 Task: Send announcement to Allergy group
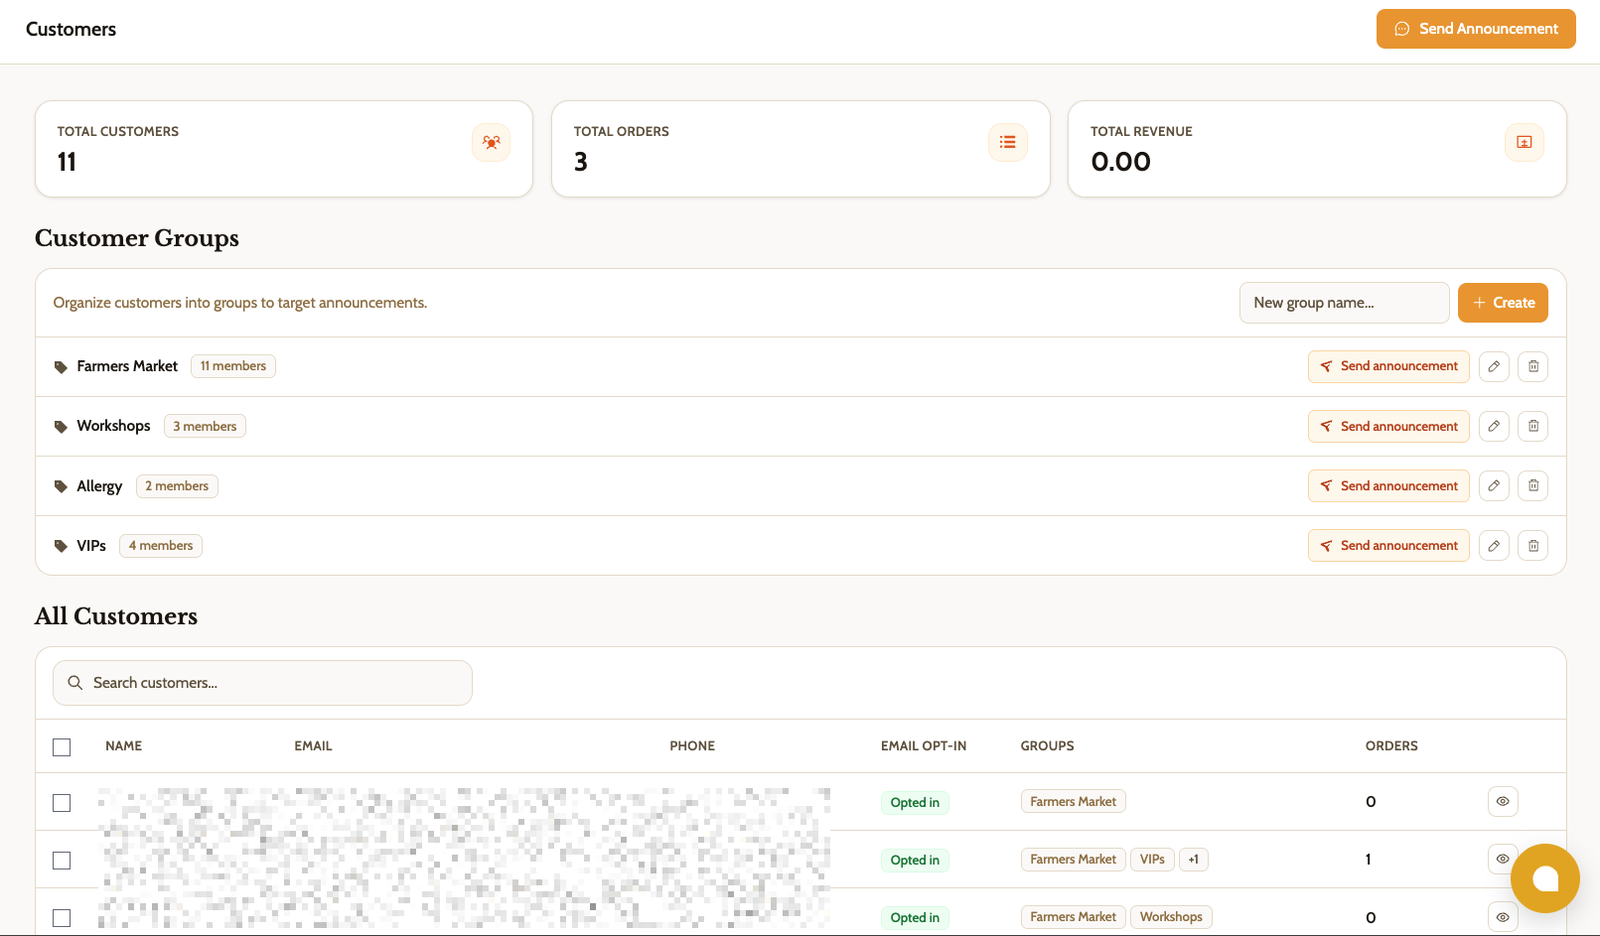[1389, 486]
